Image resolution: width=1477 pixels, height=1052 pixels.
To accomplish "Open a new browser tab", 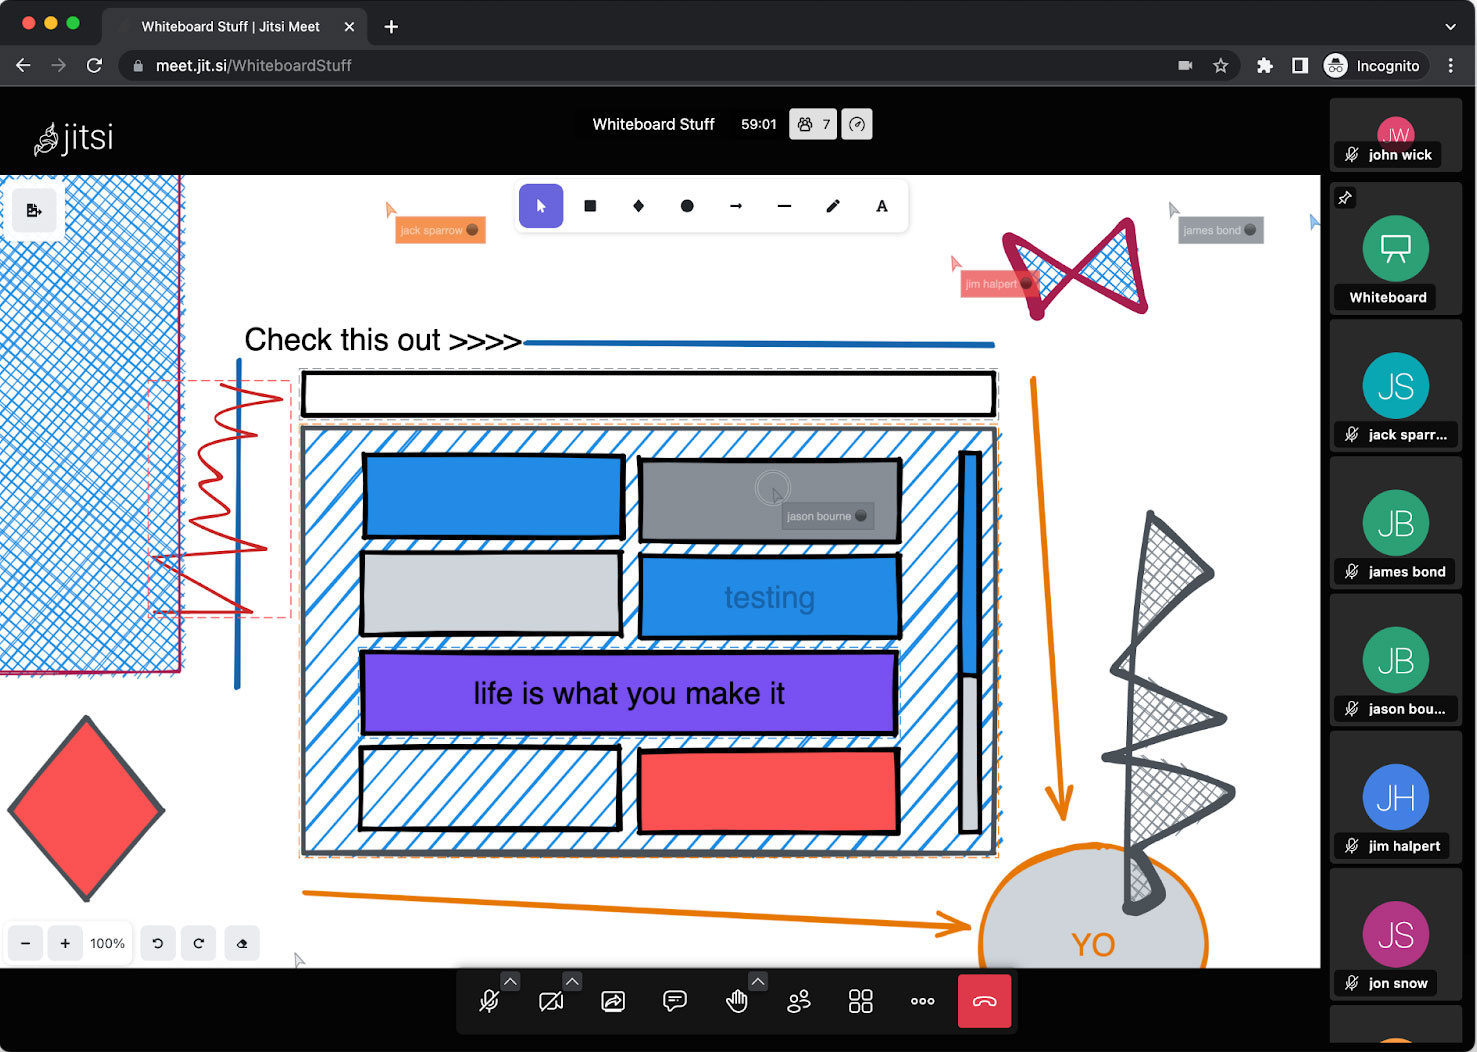I will pos(391,27).
